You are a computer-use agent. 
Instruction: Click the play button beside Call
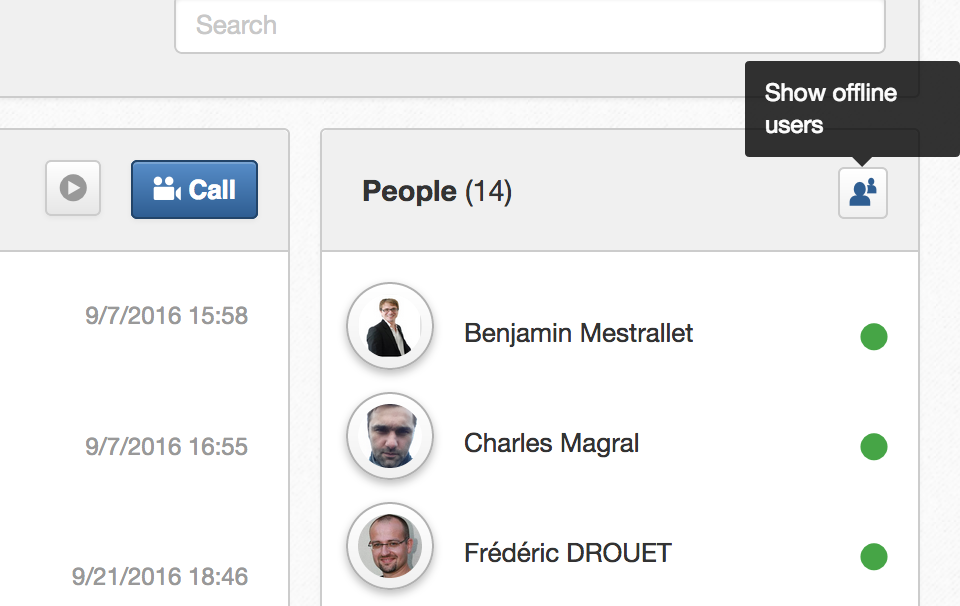[x=73, y=188]
